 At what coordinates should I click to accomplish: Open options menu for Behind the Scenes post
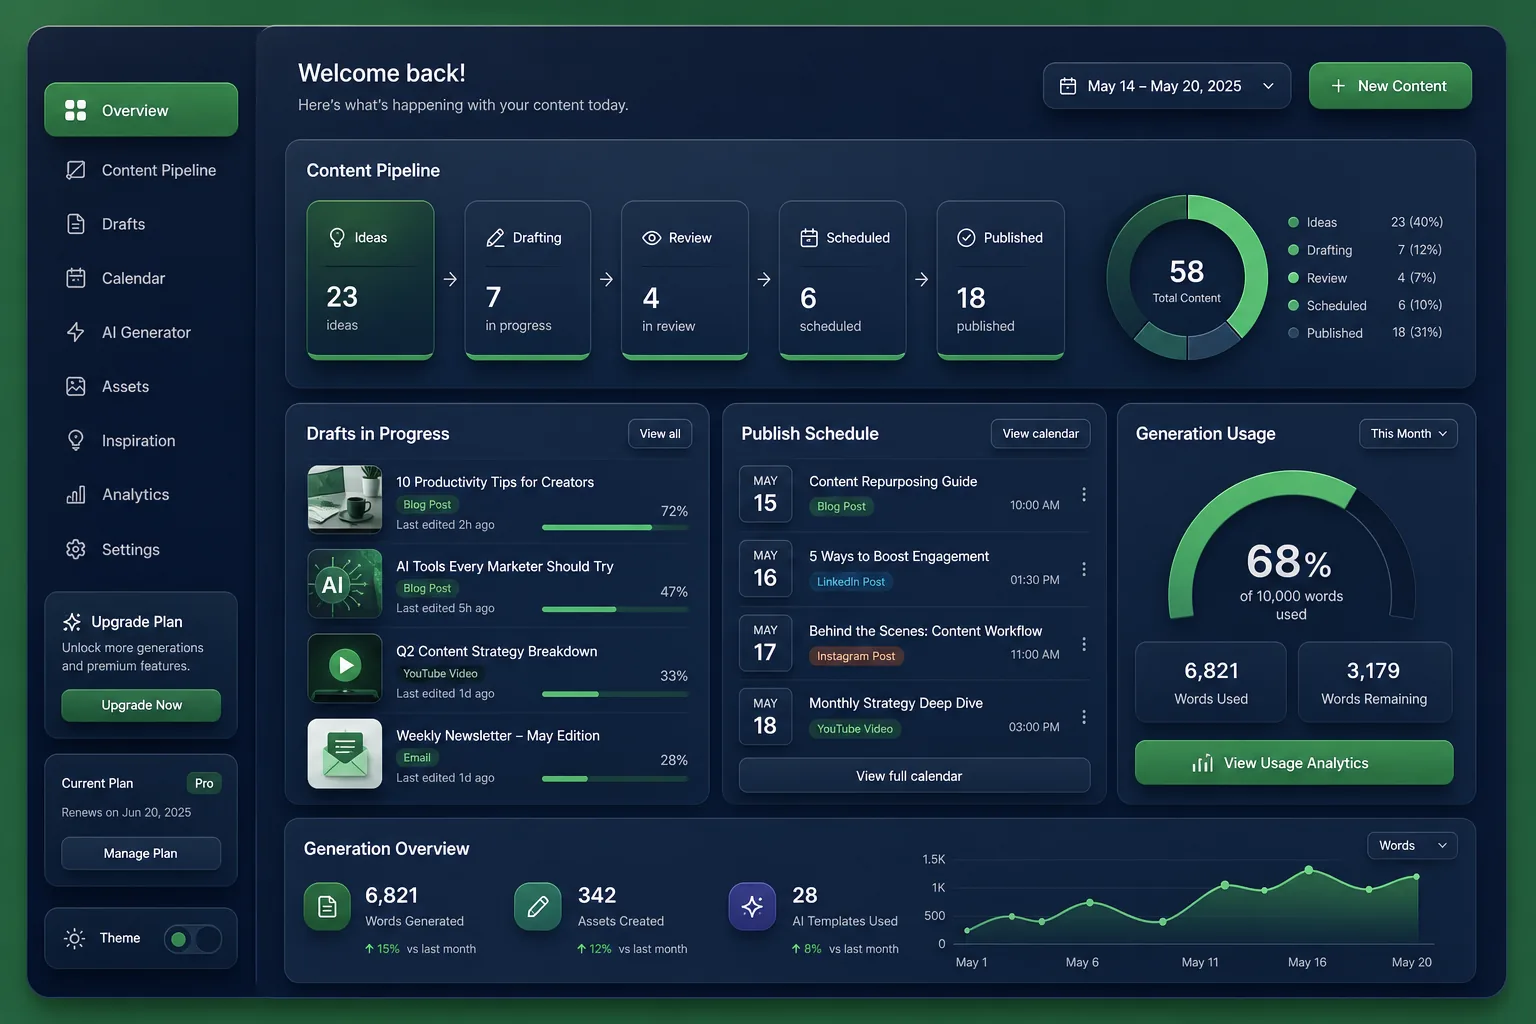[x=1084, y=644]
